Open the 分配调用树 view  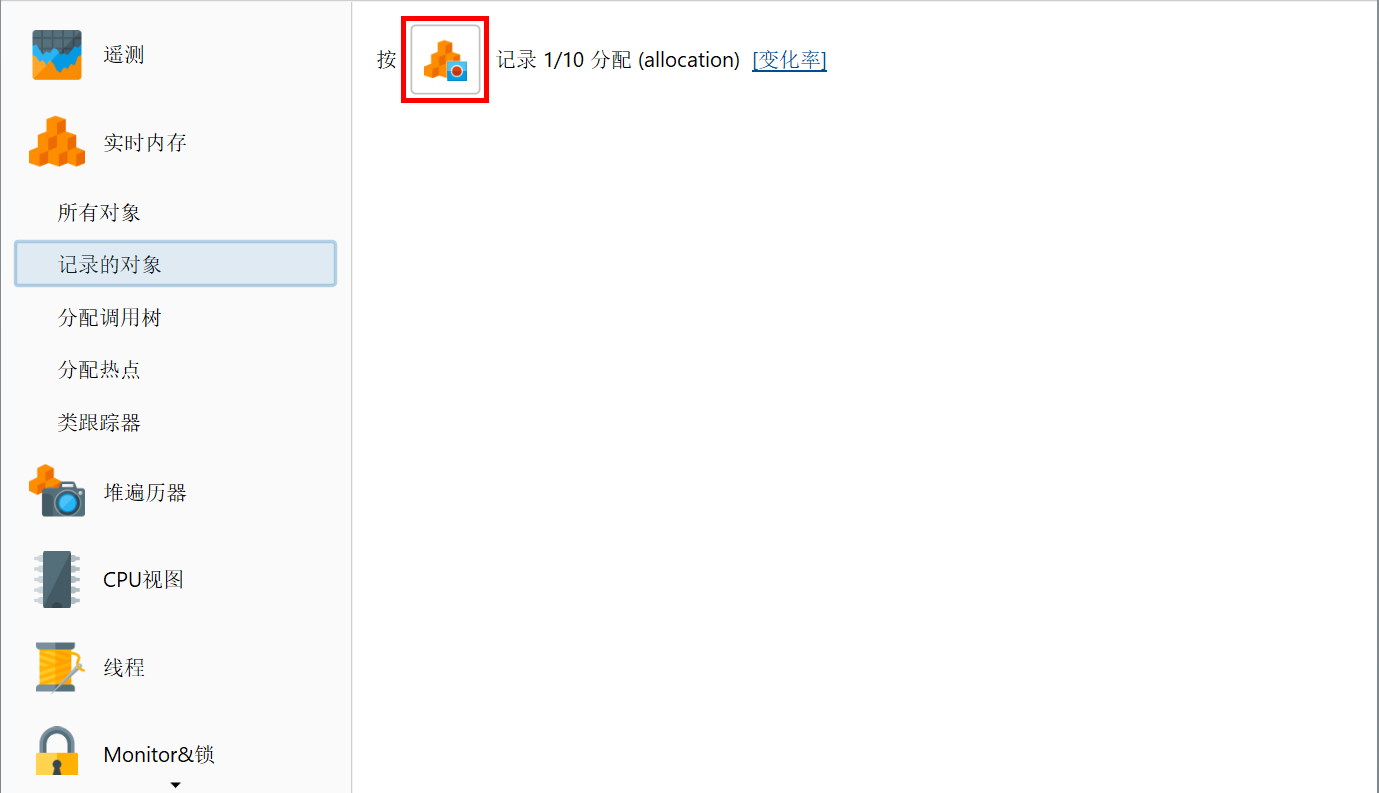tap(110, 318)
